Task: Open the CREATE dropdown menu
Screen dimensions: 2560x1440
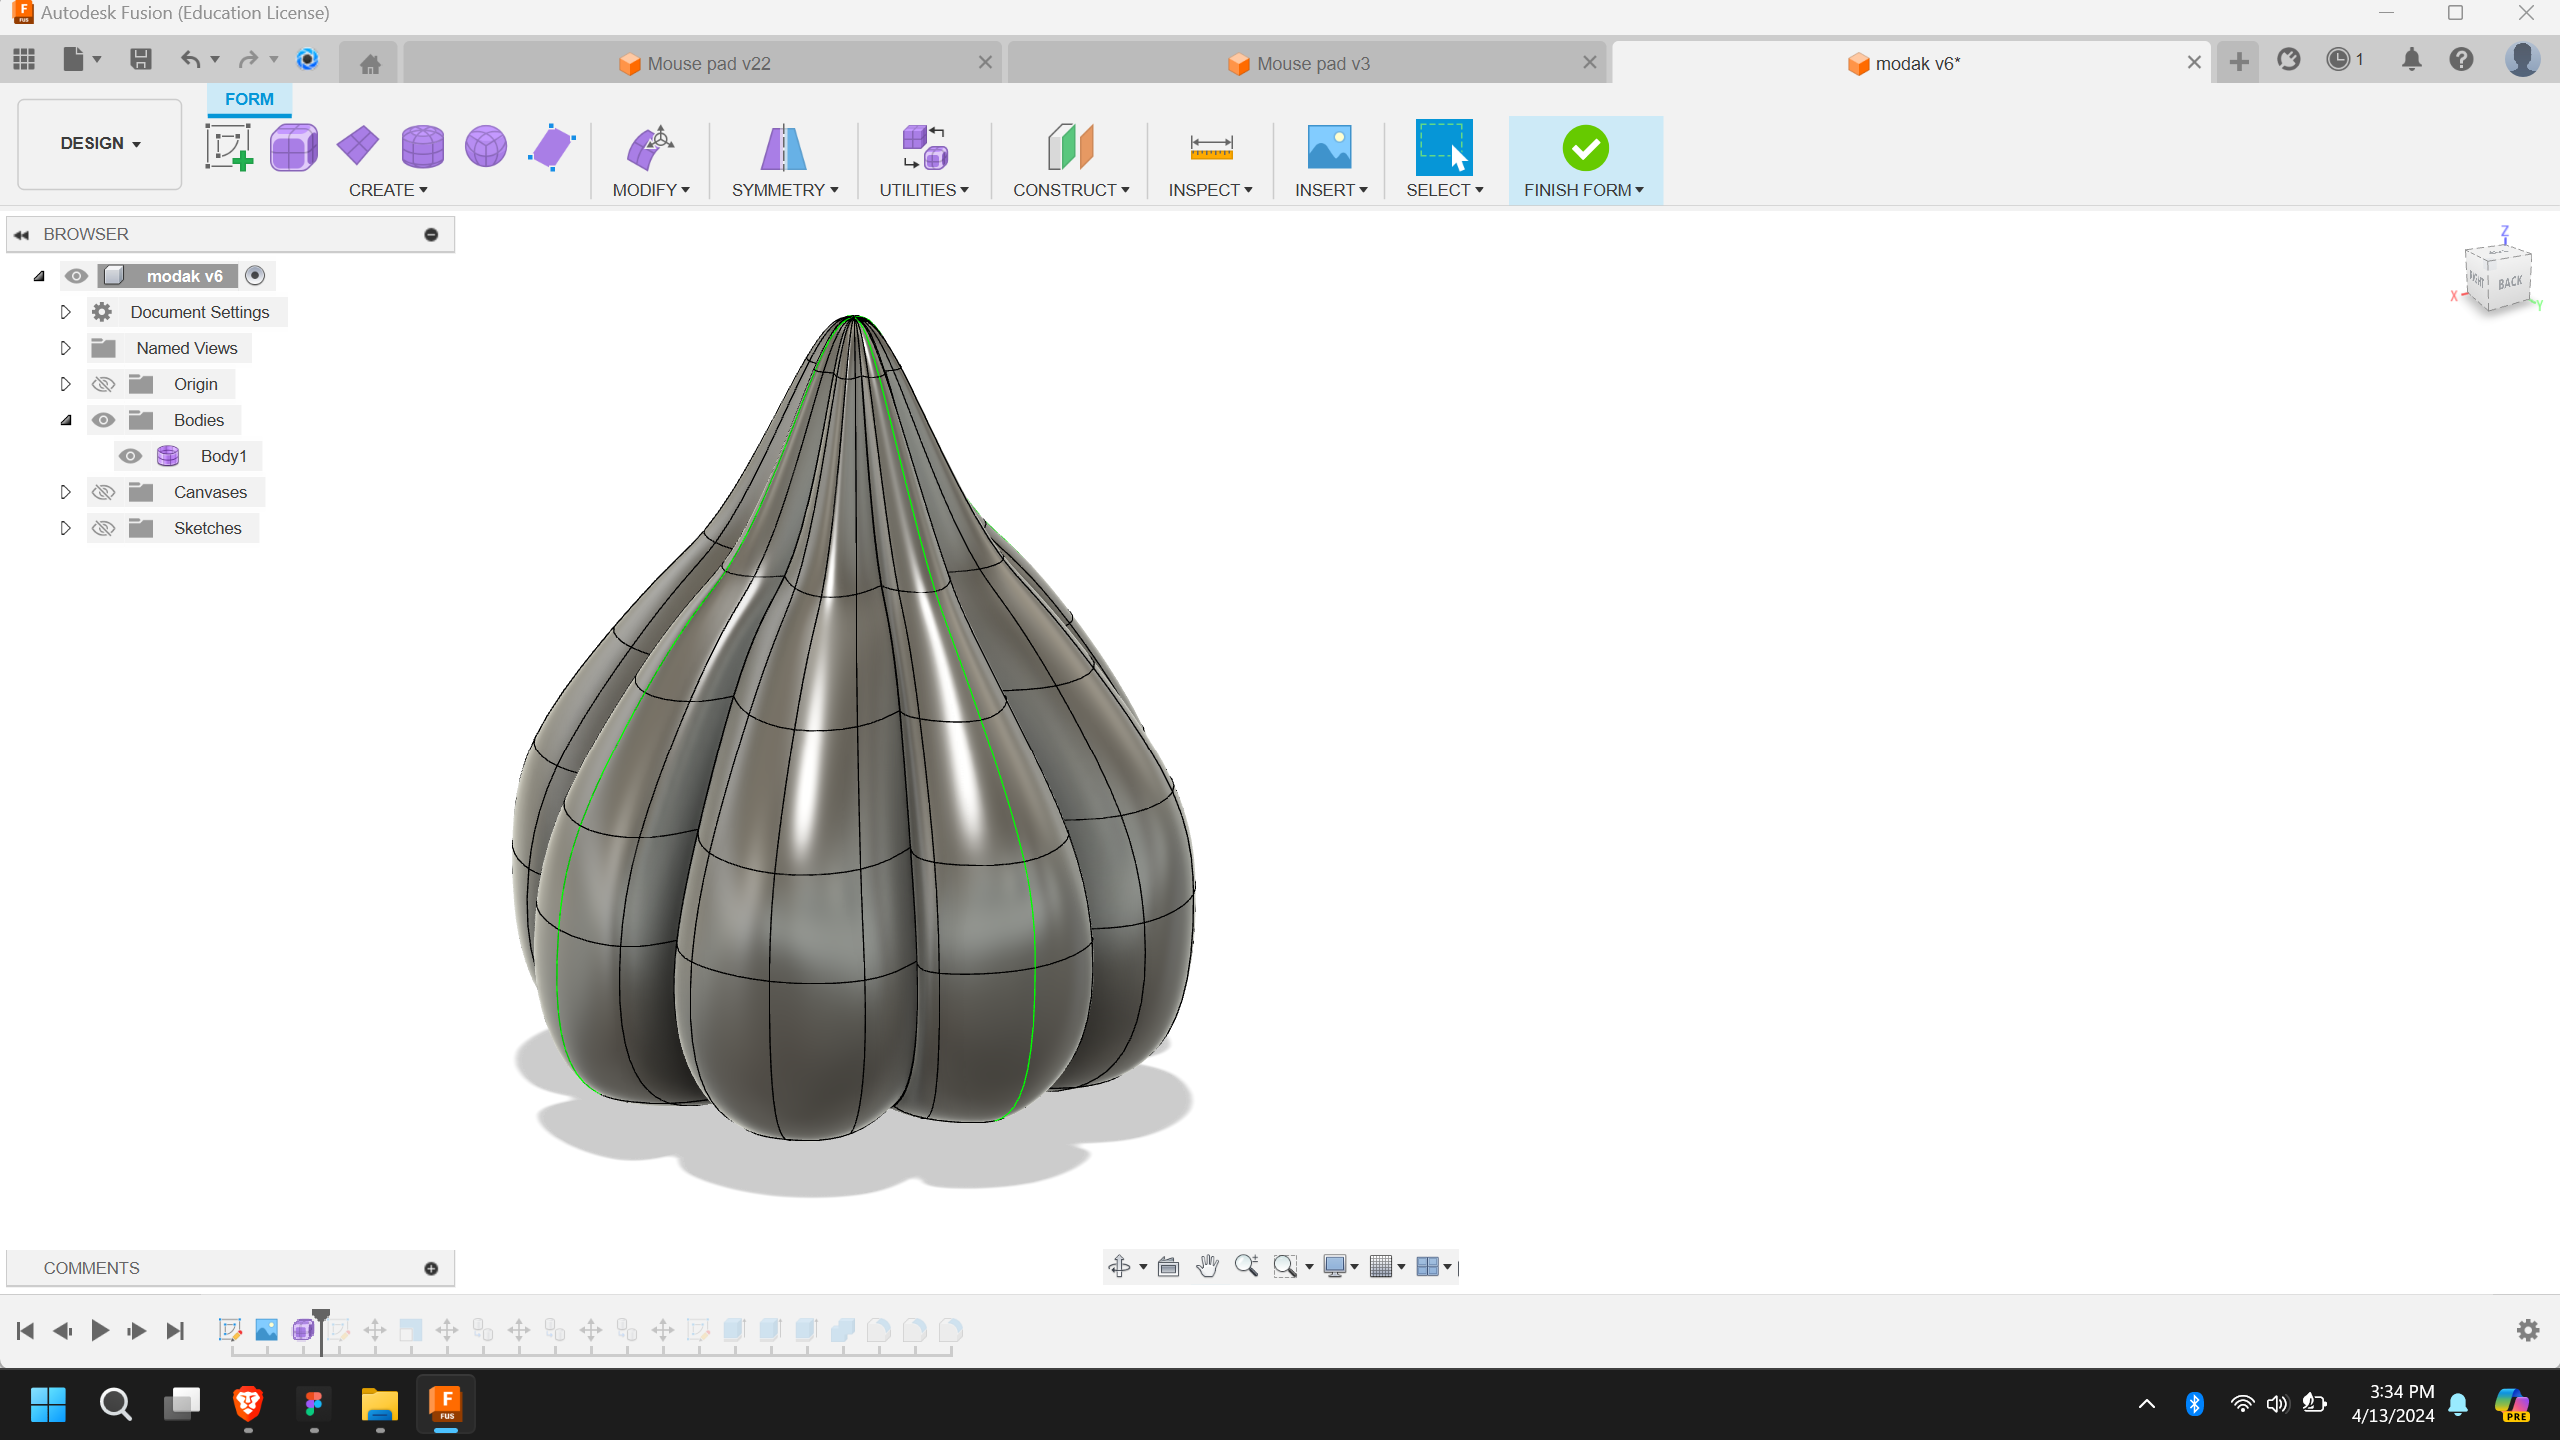Action: (388, 190)
